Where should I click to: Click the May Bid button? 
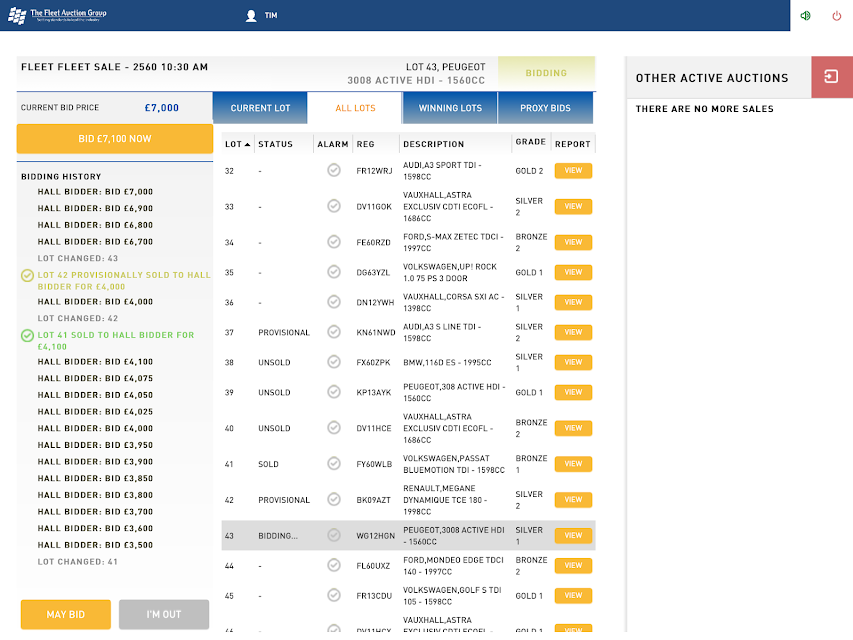click(x=66, y=614)
